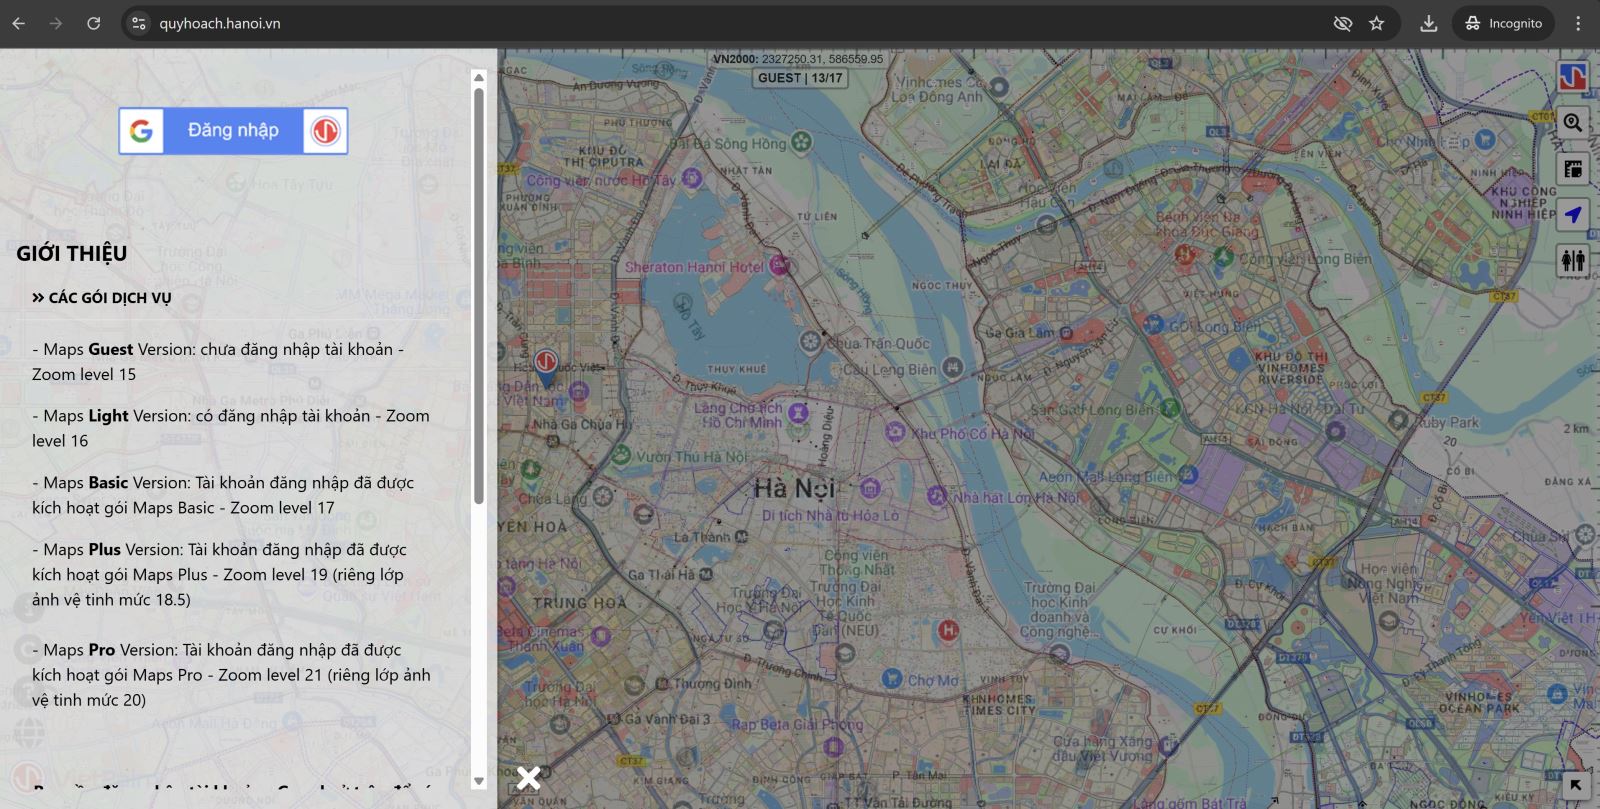Click the panel scrollbar down arrow
The height and width of the screenshot is (809, 1600).
pos(478,781)
